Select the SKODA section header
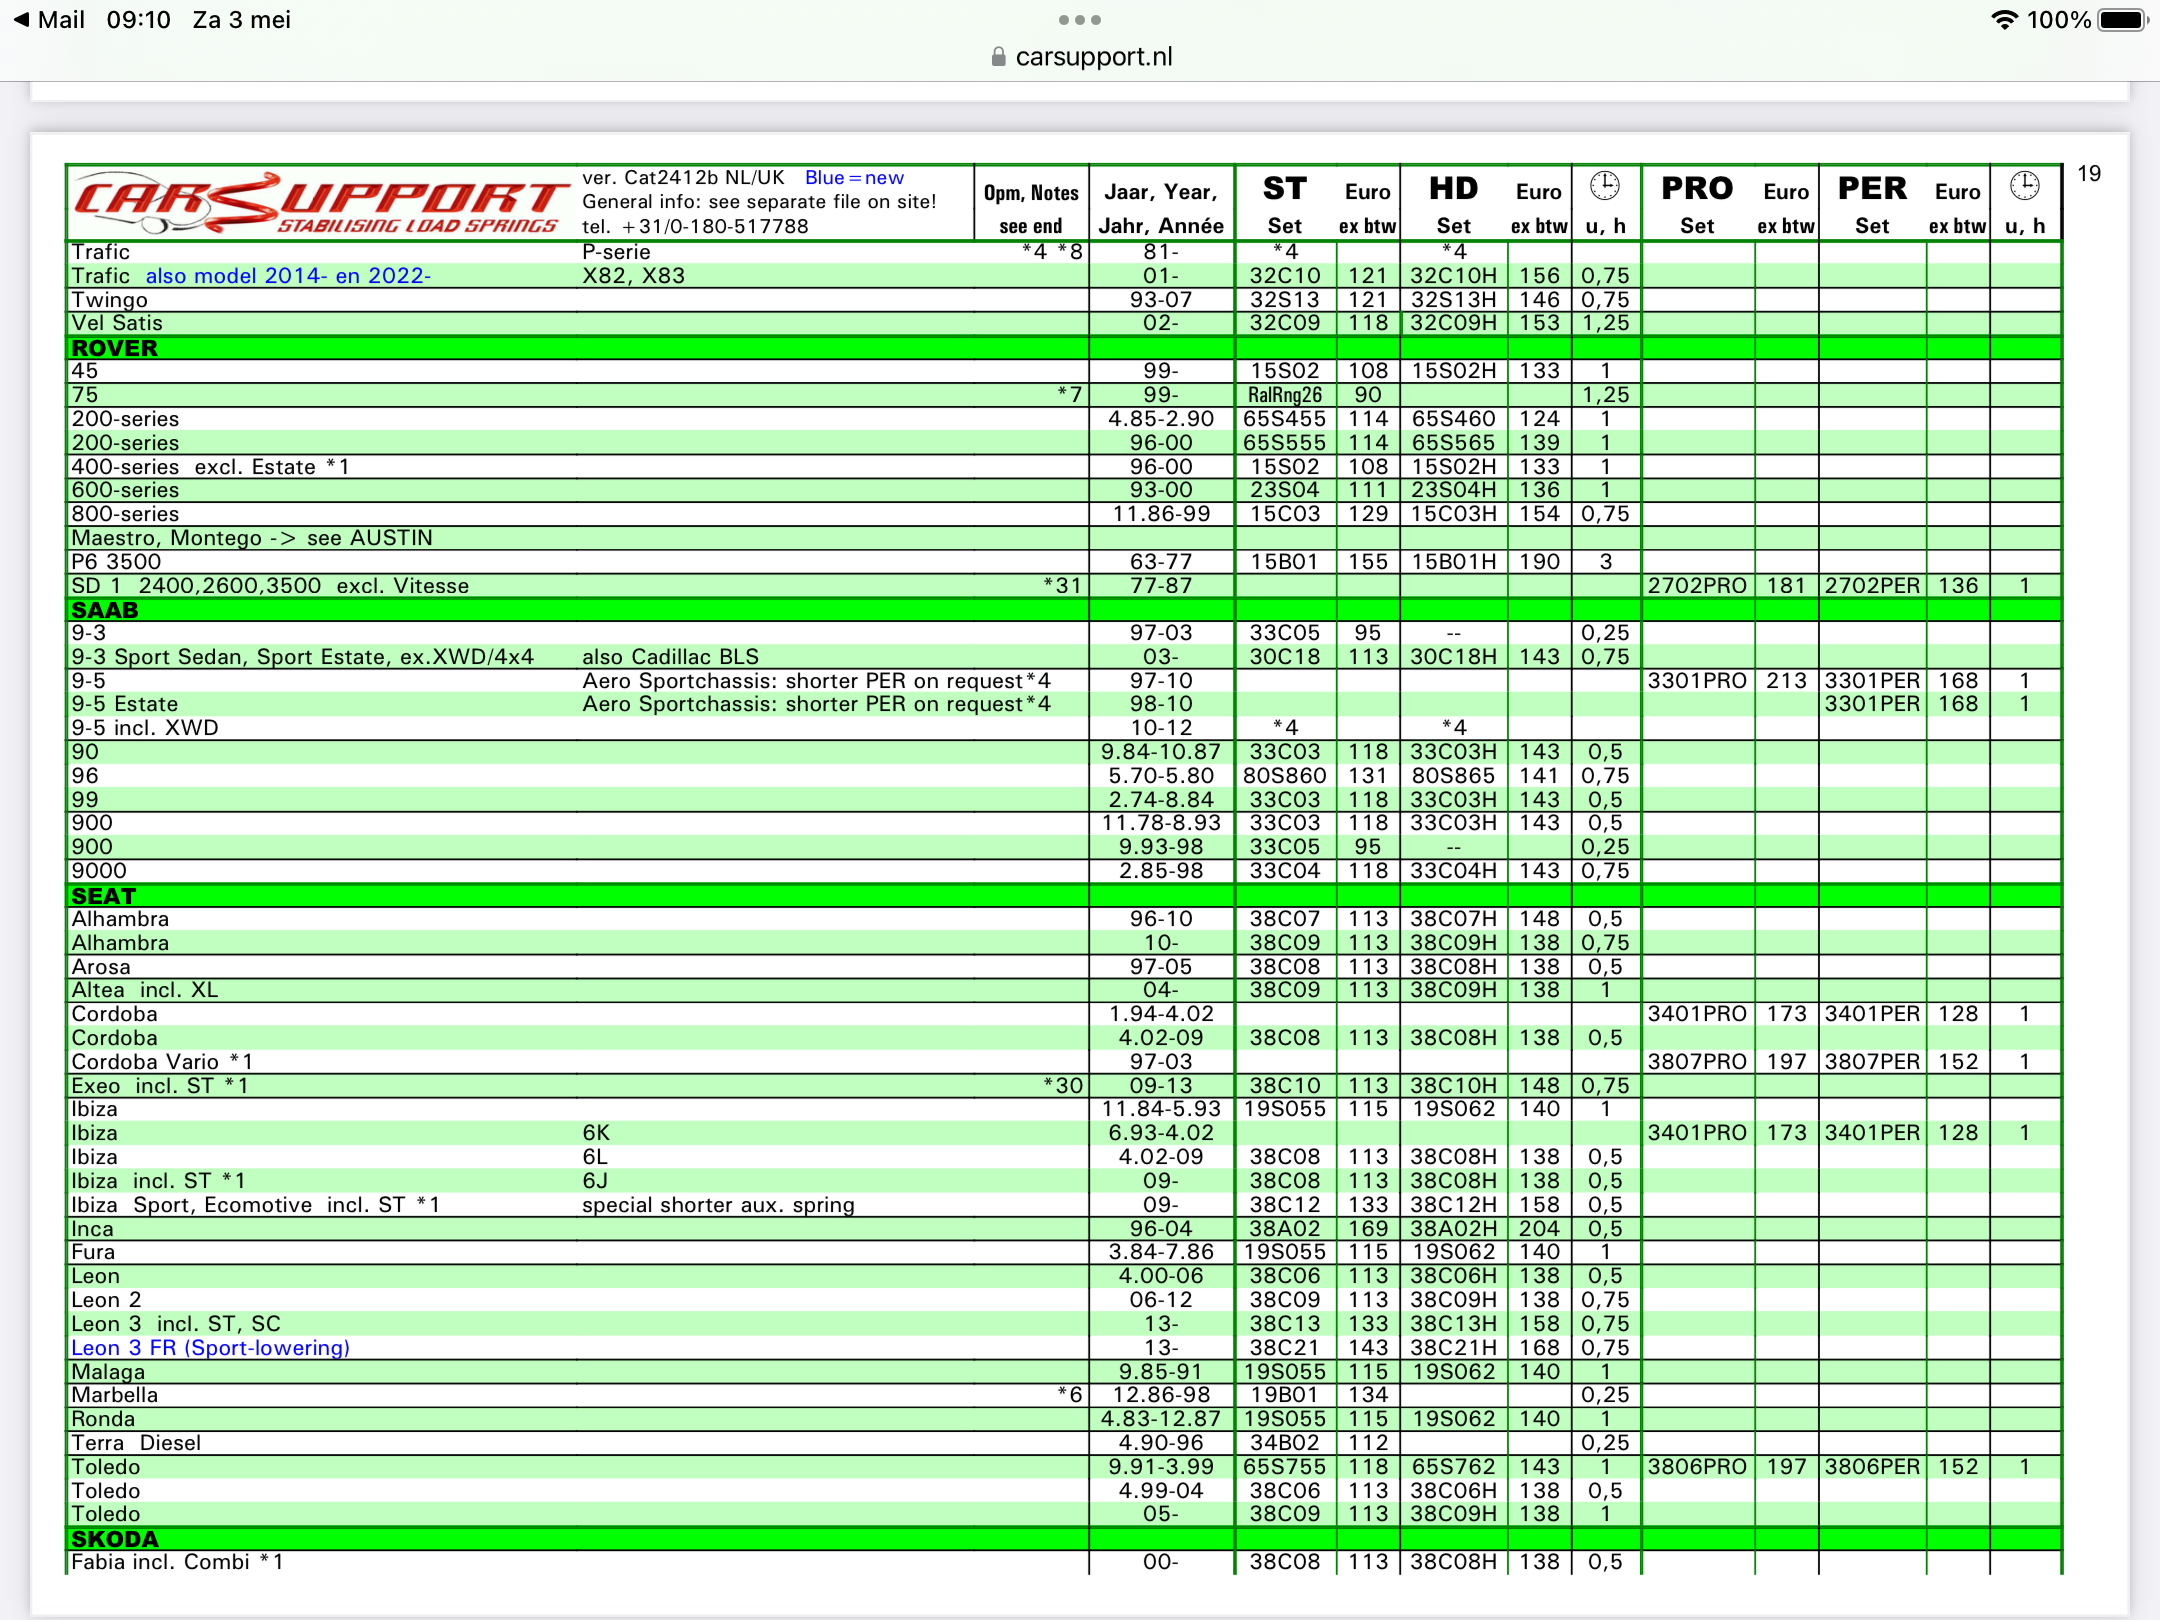 114,1539
